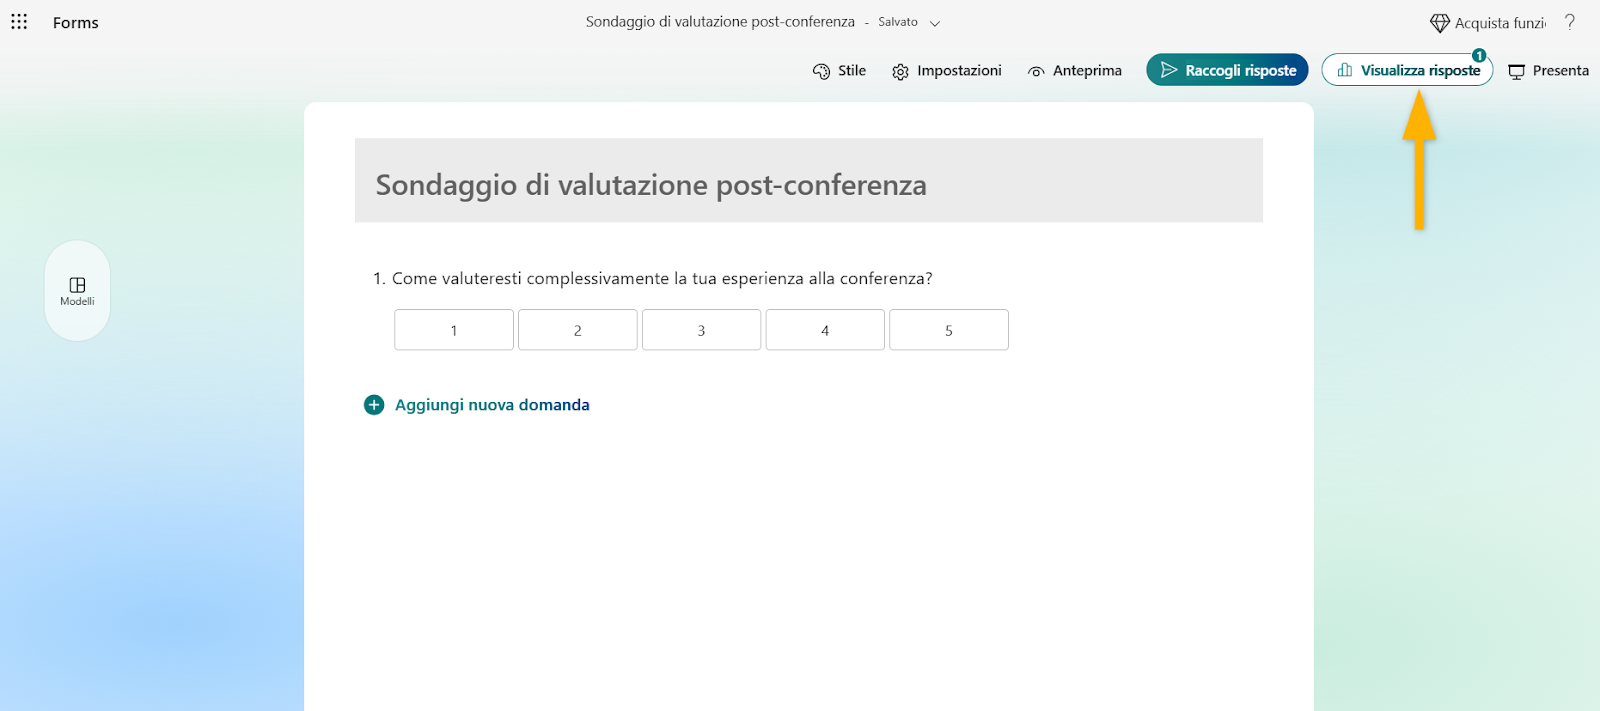Click the help question mark icon

point(1569,22)
